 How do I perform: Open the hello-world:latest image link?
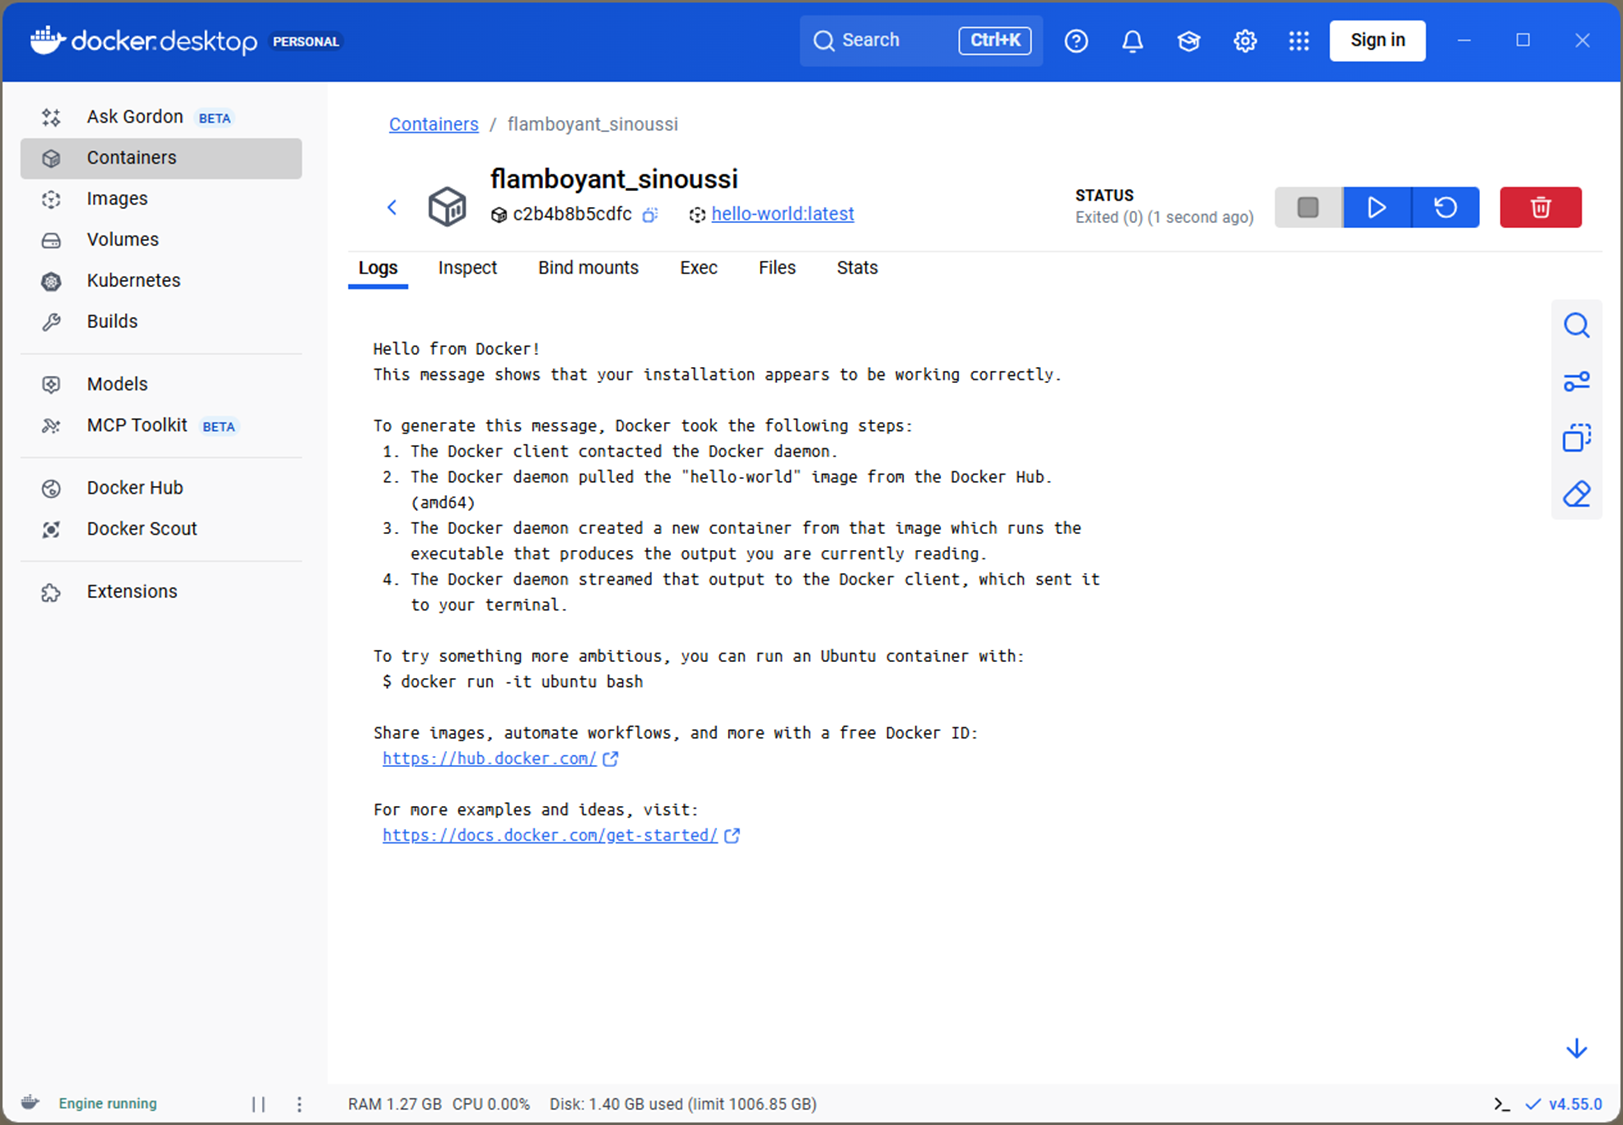click(783, 214)
